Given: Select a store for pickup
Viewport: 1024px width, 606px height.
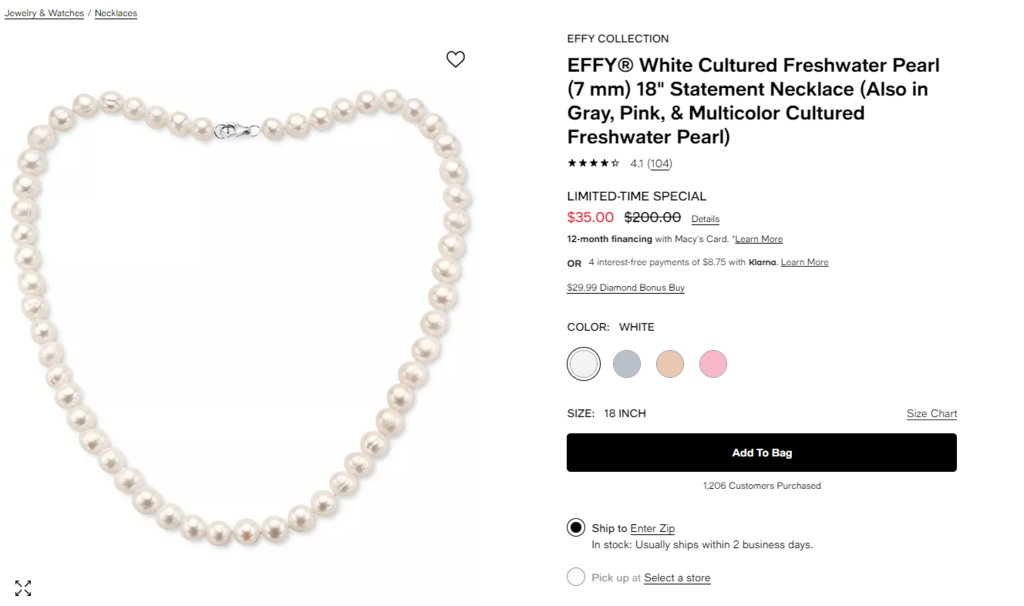Looking at the screenshot, I should pyautogui.click(x=676, y=577).
